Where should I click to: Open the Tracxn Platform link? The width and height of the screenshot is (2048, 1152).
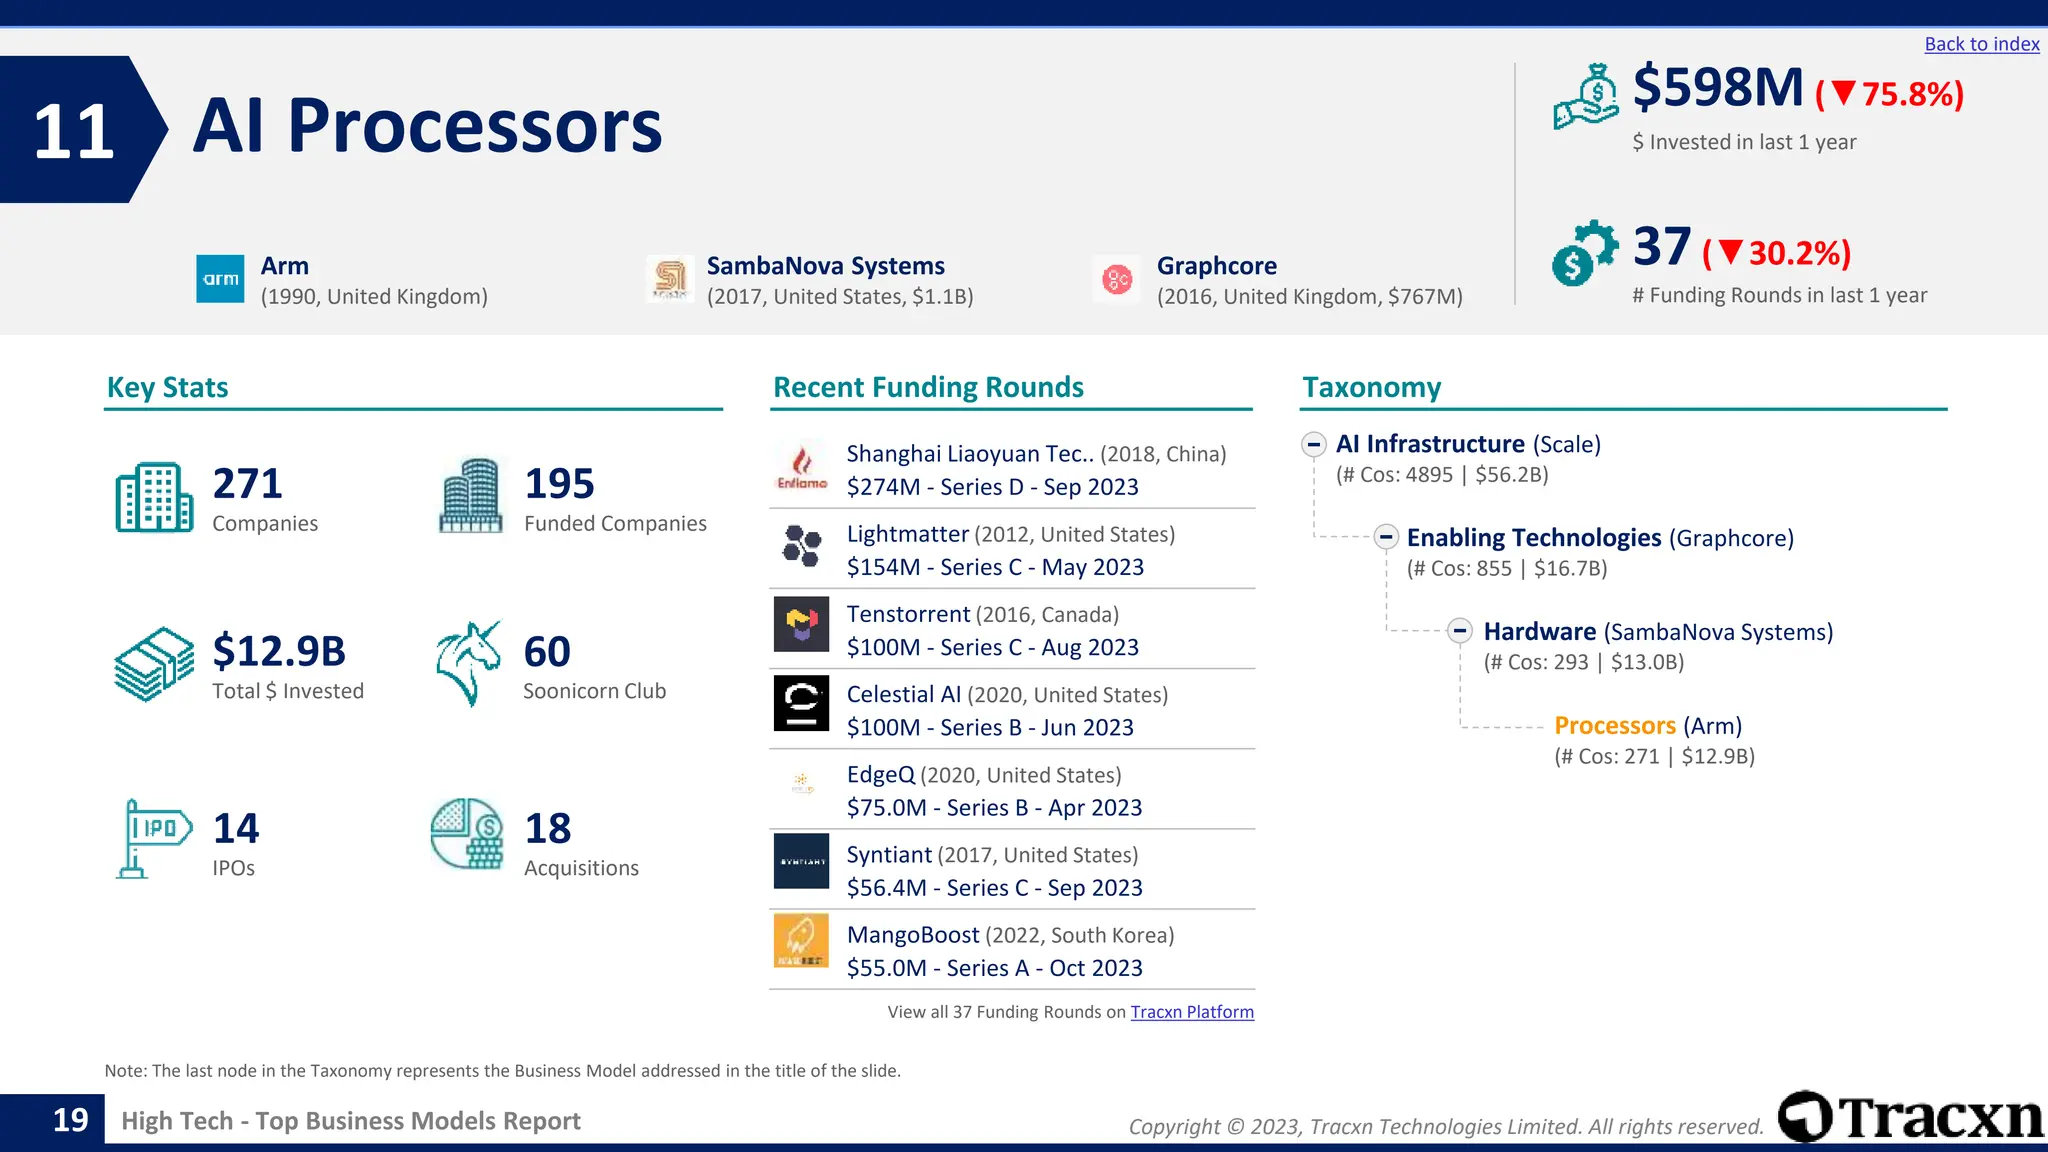[1192, 1012]
